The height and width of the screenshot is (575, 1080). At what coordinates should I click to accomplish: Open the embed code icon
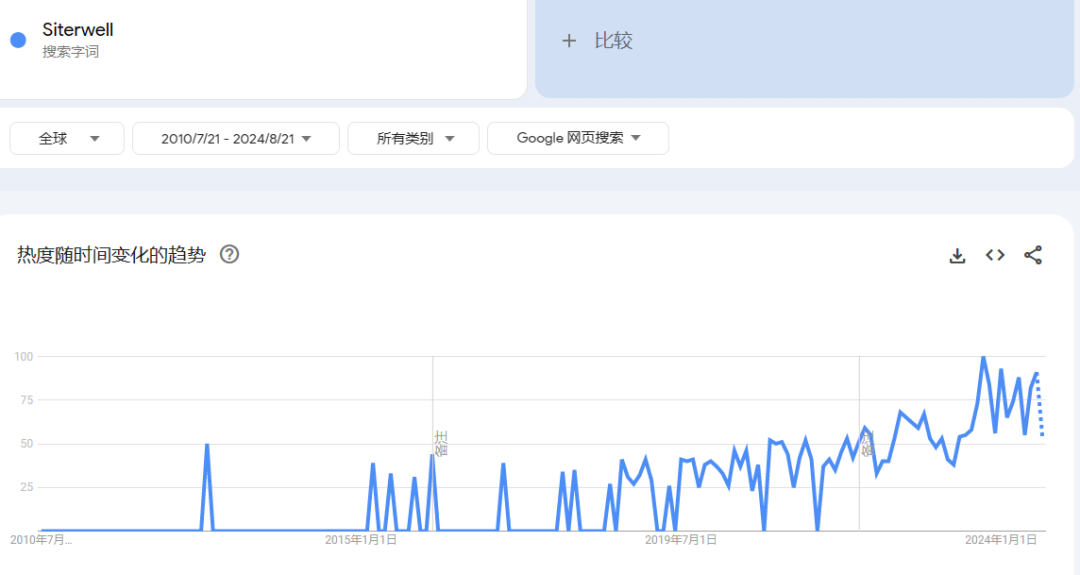coord(995,255)
